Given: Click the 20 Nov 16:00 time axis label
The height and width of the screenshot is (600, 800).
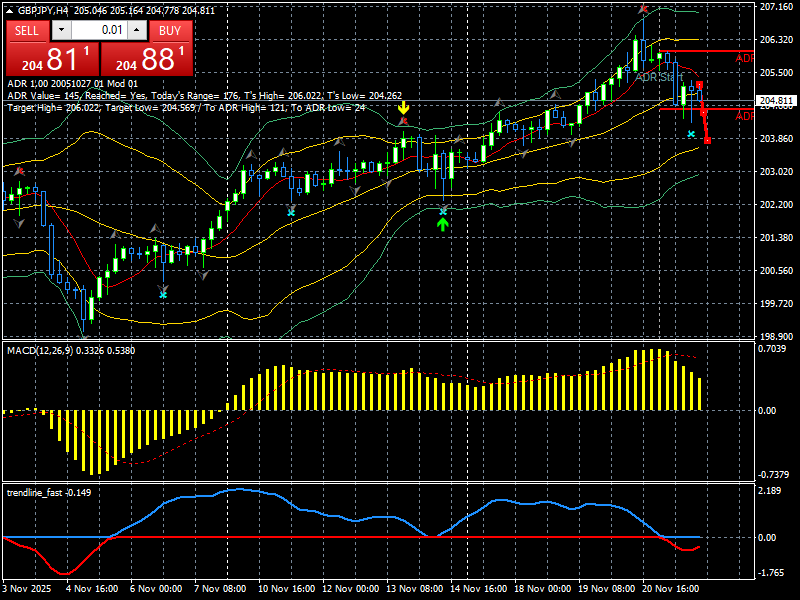Looking at the screenshot, I should click(670, 588).
